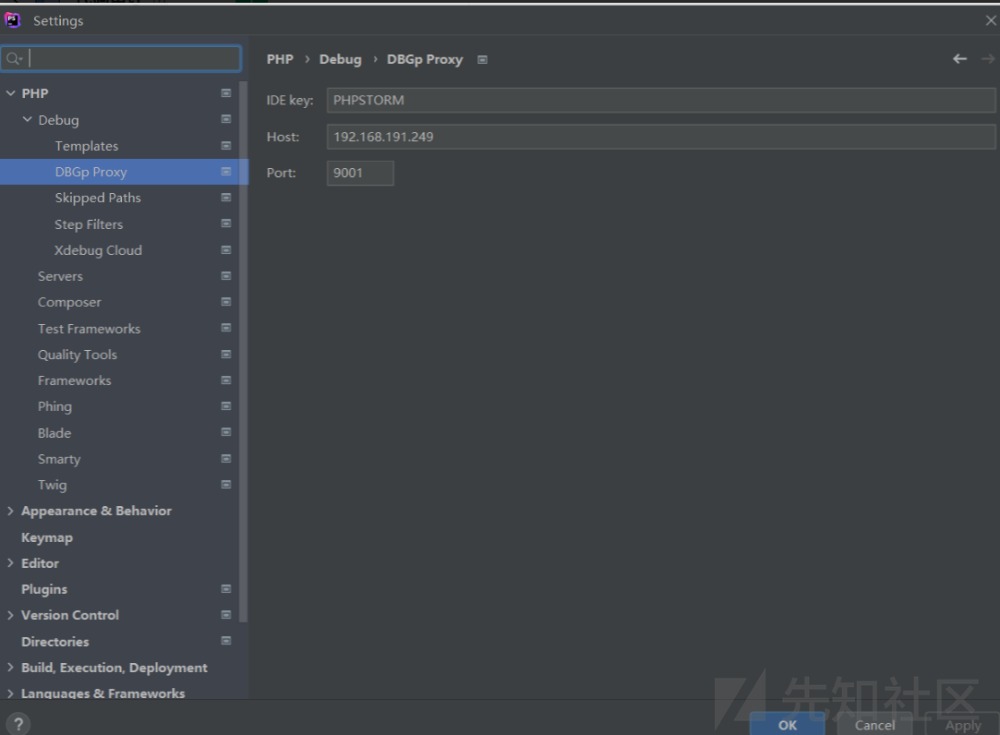Open the help question mark icon
The height and width of the screenshot is (735, 1000).
coord(17,724)
